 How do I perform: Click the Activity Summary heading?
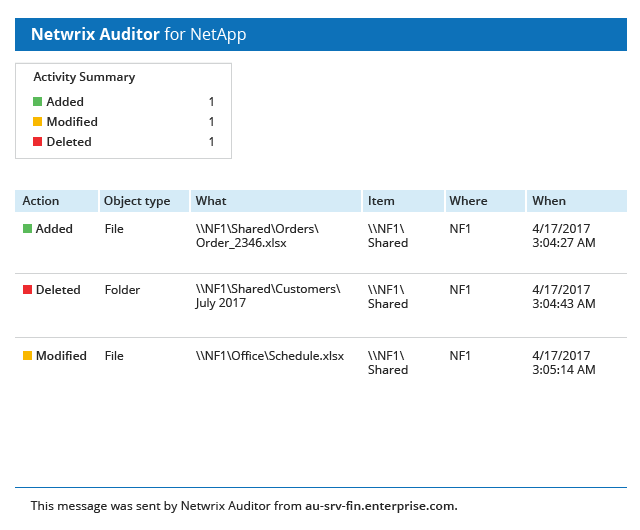(84, 77)
